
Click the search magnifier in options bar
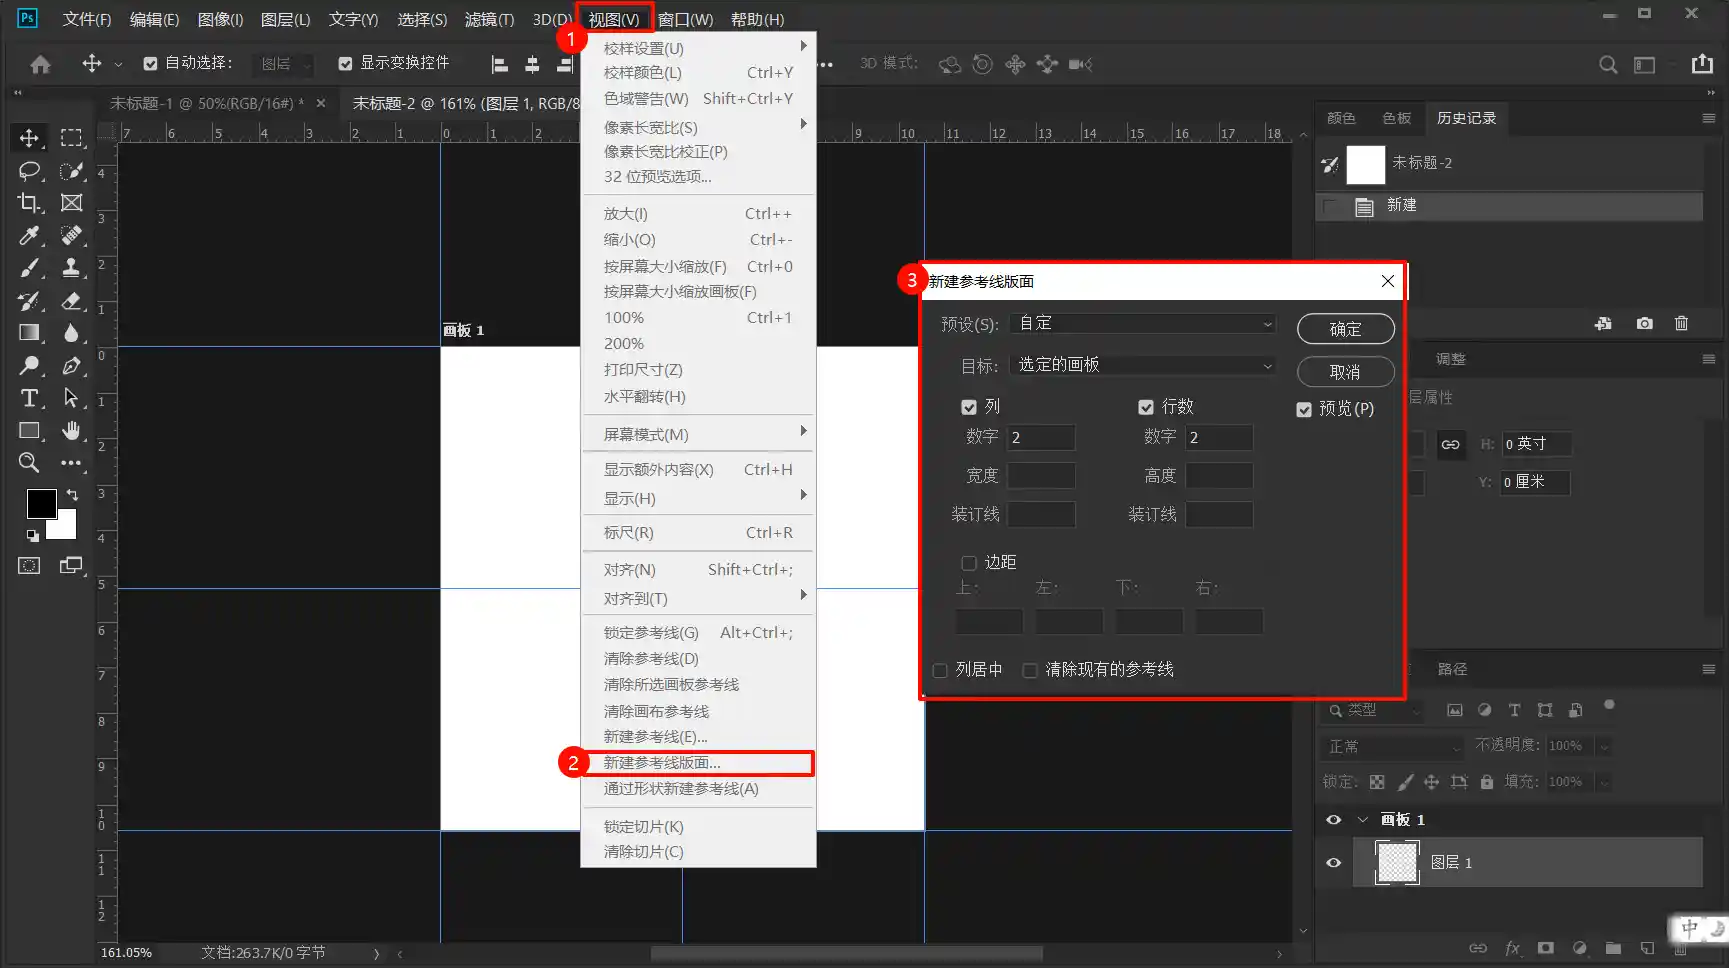(1608, 64)
